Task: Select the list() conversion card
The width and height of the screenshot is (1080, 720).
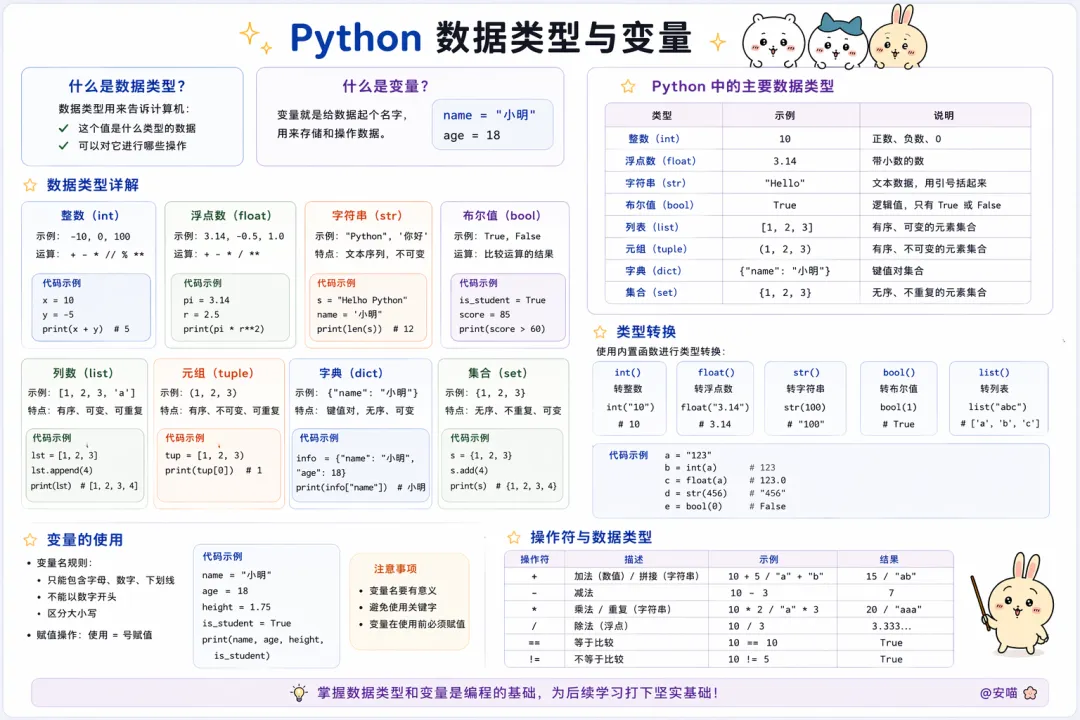Action: (999, 398)
